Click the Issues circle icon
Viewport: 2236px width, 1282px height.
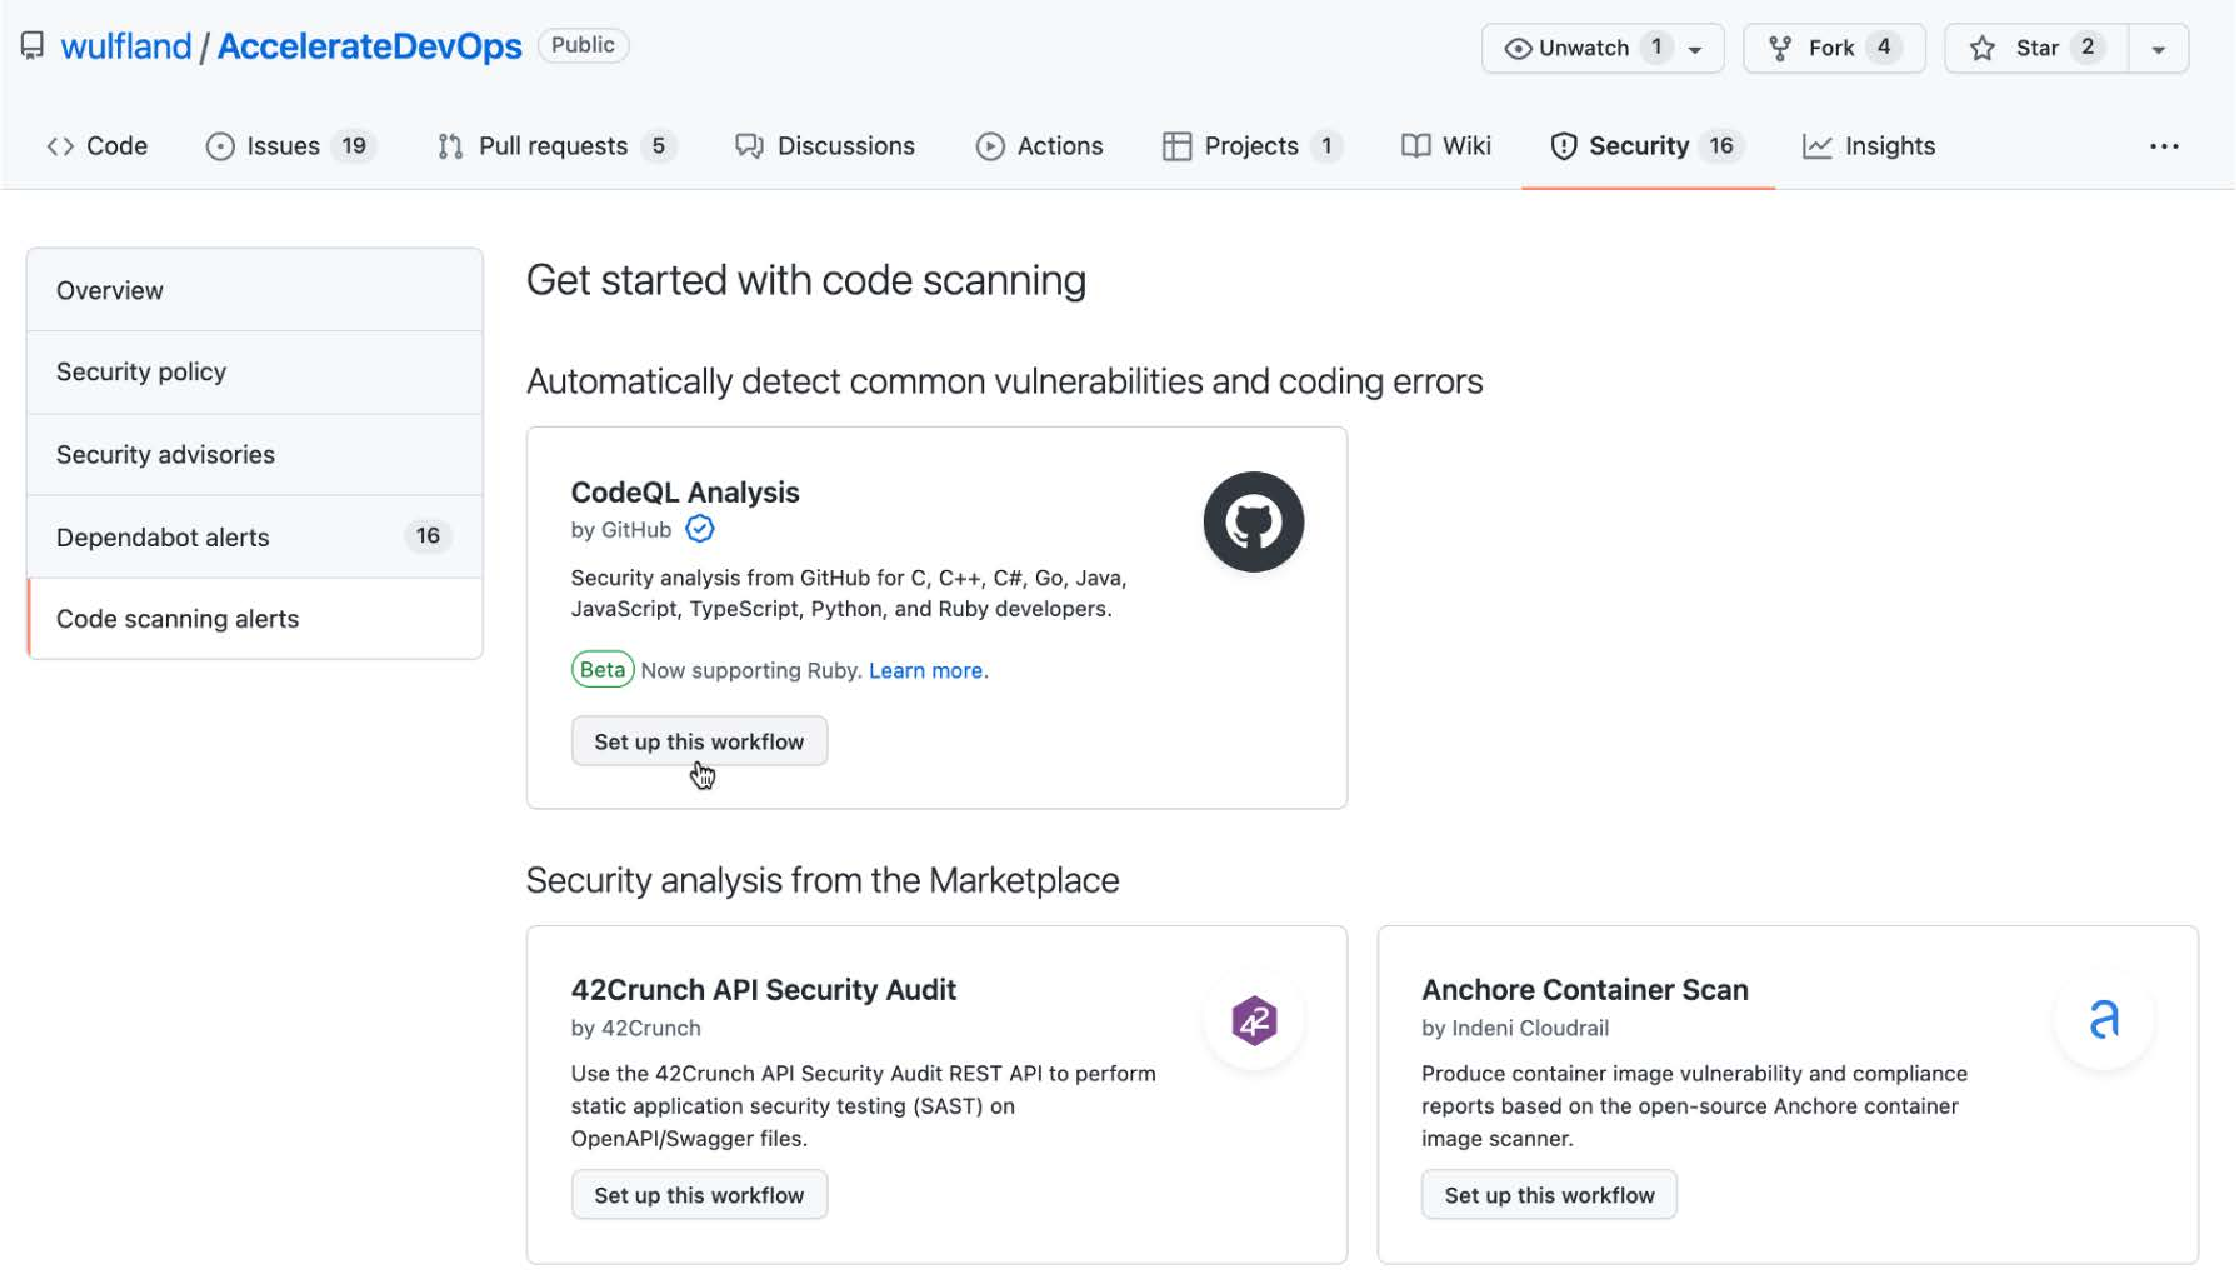[x=220, y=146]
